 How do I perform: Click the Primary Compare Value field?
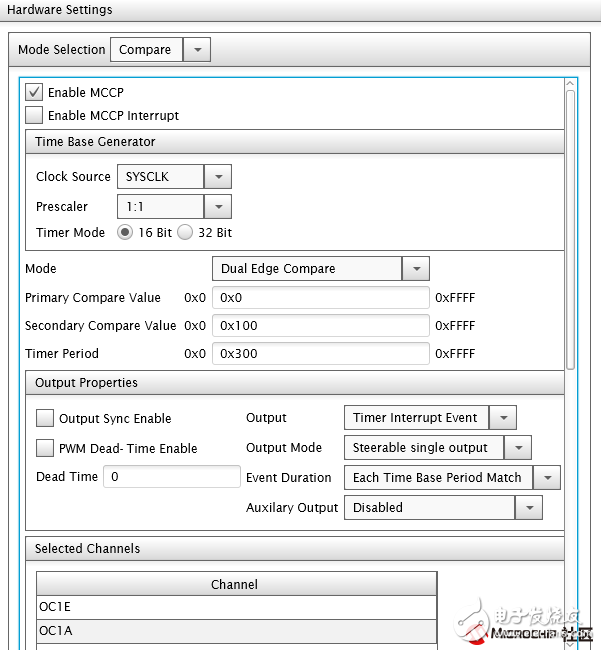(x=320, y=298)
